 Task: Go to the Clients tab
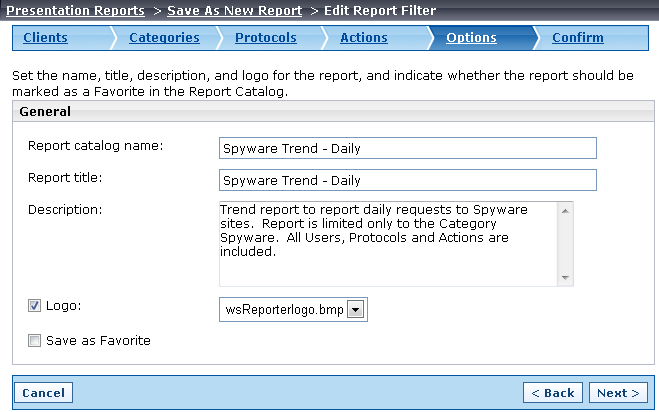[45, 37]
